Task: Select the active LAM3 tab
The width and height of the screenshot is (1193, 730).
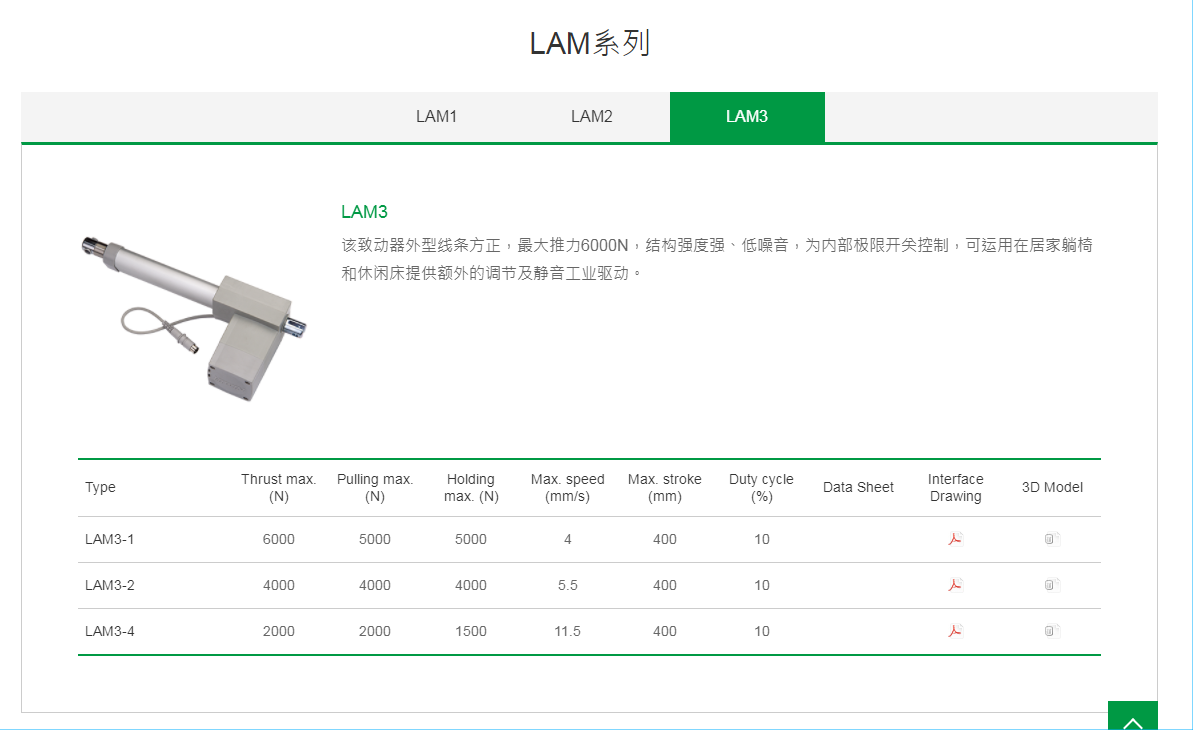Action: [747, 116]
